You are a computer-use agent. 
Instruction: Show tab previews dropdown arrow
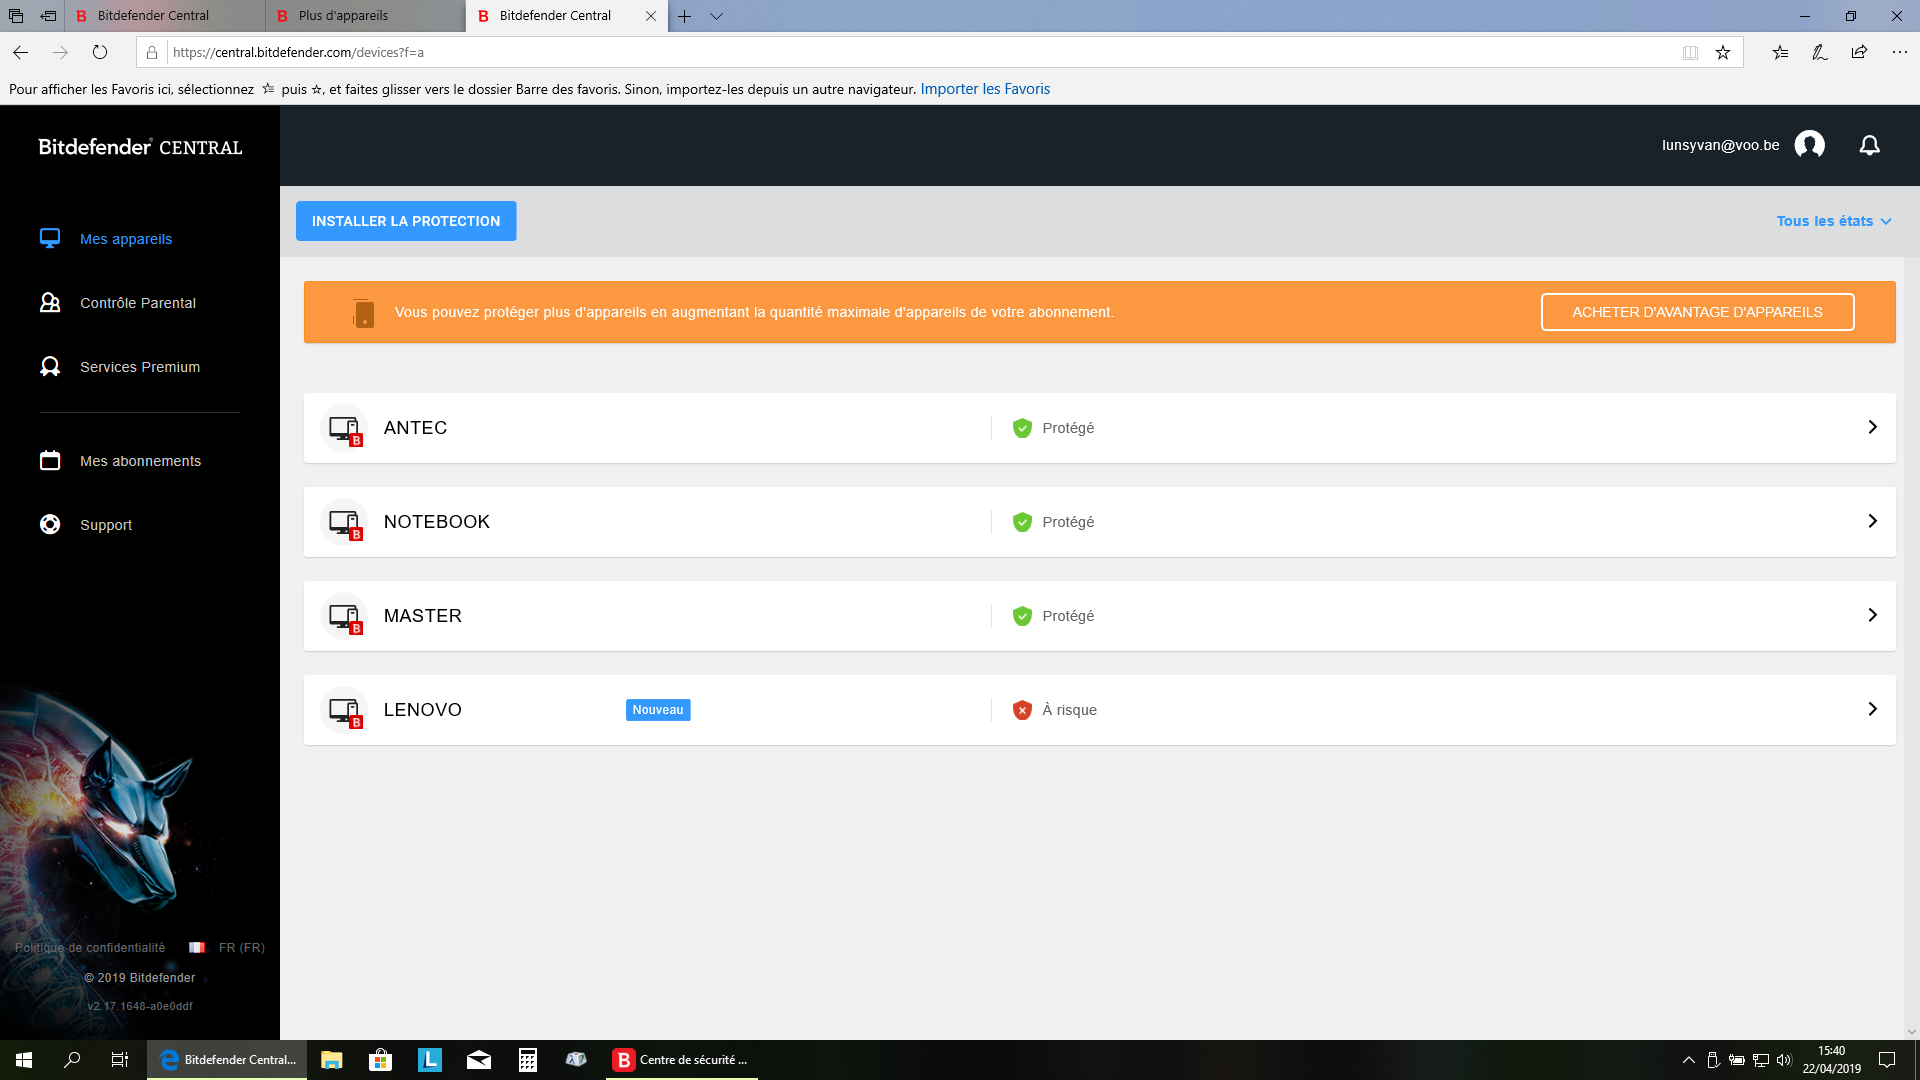(x=716, y=16)
